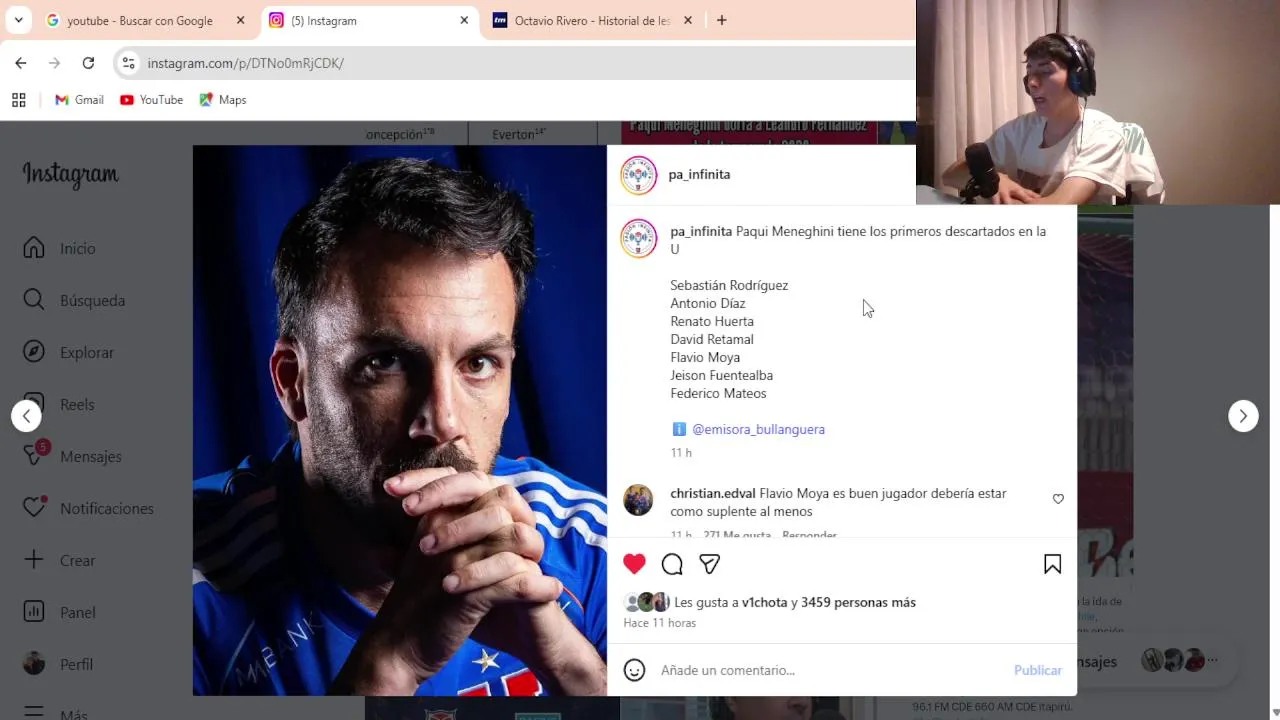
Task: Share post via paper plane icon
Action: (x=710, y=564)
